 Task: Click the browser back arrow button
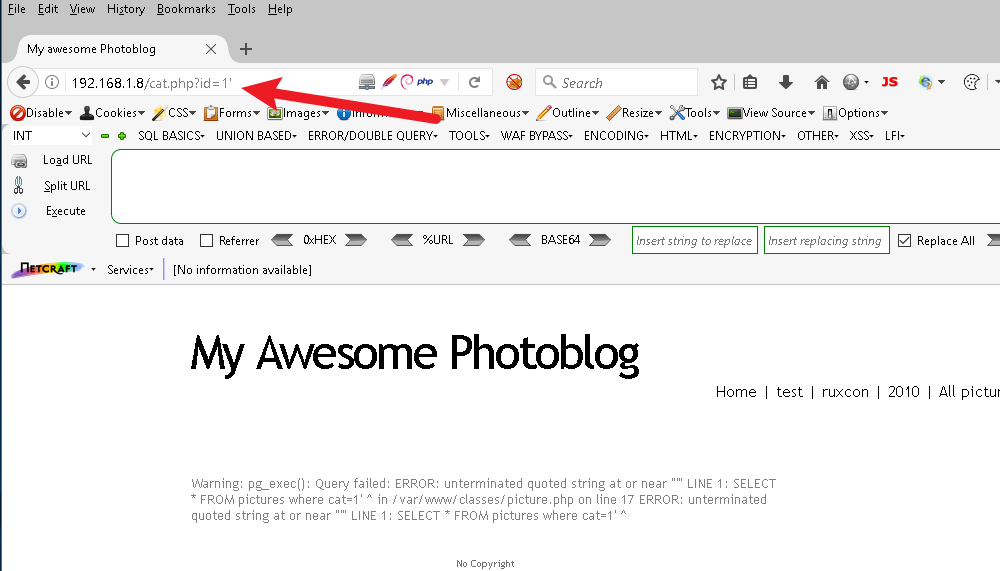coord(22,83)
